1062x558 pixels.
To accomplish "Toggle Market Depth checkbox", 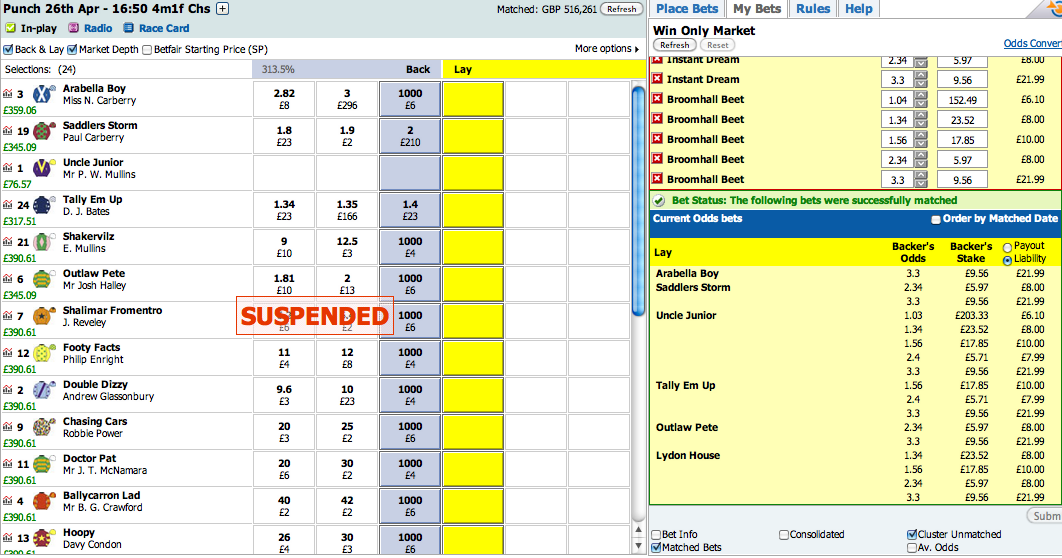I will 73,49.
